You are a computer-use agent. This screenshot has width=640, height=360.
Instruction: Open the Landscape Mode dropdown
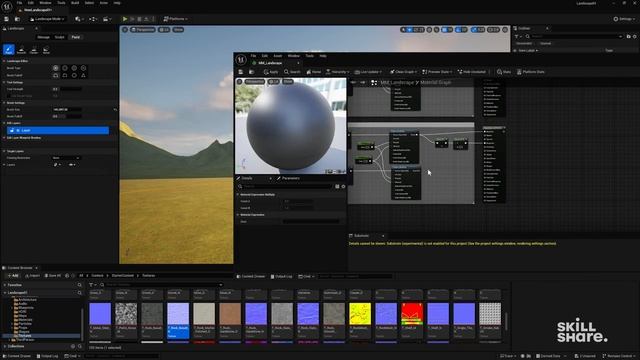[47, 19]
